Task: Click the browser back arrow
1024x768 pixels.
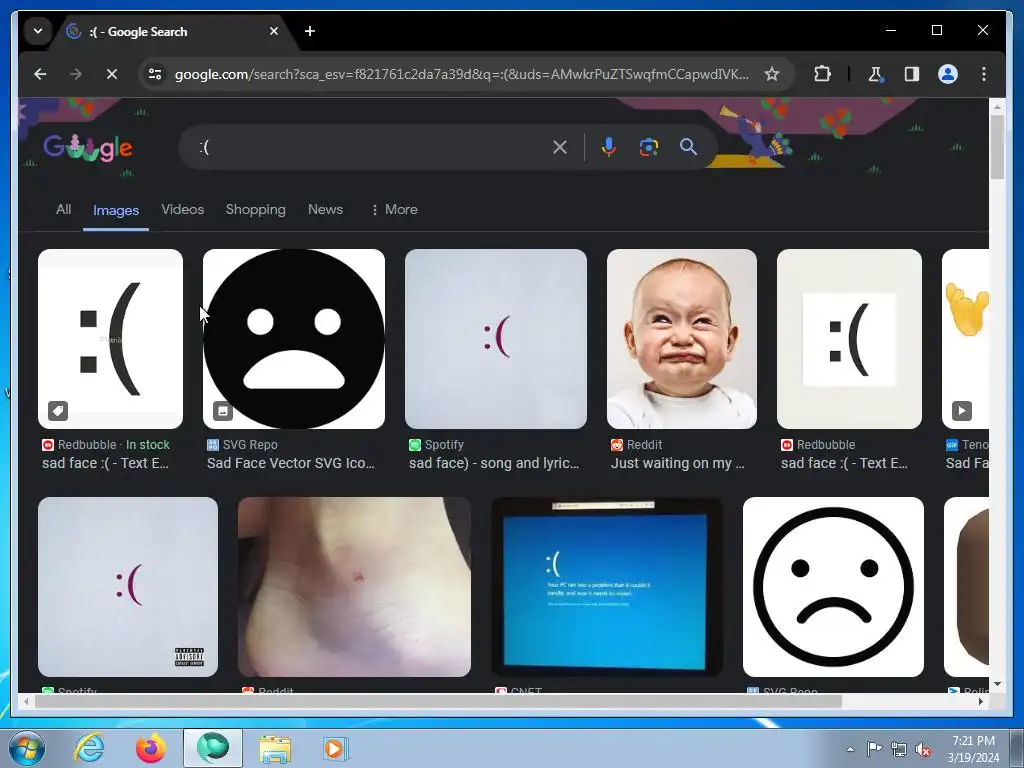Action: [40, 74]
